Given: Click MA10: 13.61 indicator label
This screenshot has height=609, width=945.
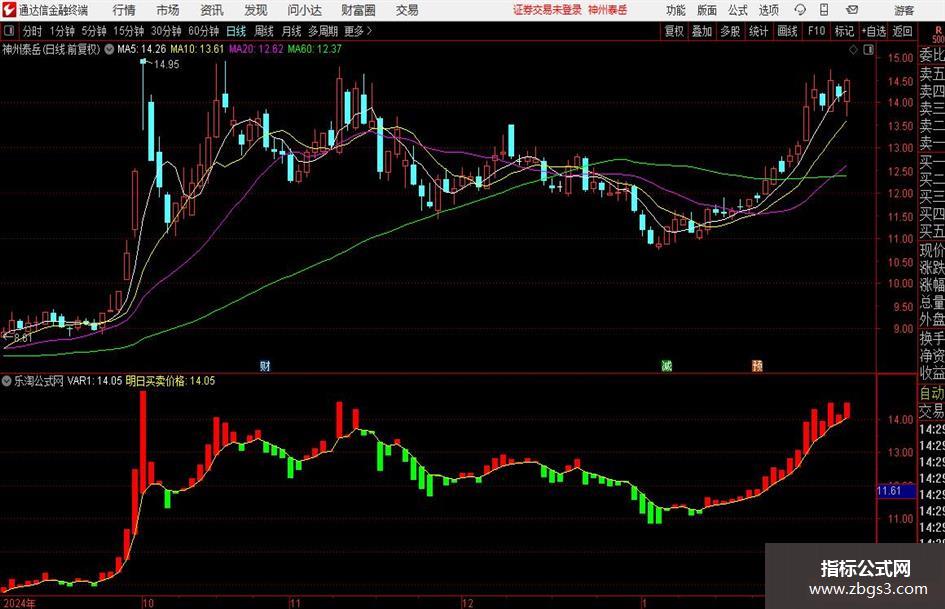Looking at the screenshot, I should (x=197, y=49).
